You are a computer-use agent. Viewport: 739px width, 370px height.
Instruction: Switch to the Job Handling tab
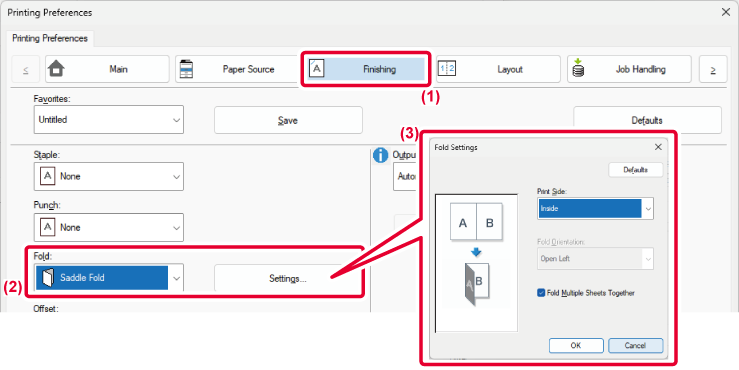coord(629,69)
